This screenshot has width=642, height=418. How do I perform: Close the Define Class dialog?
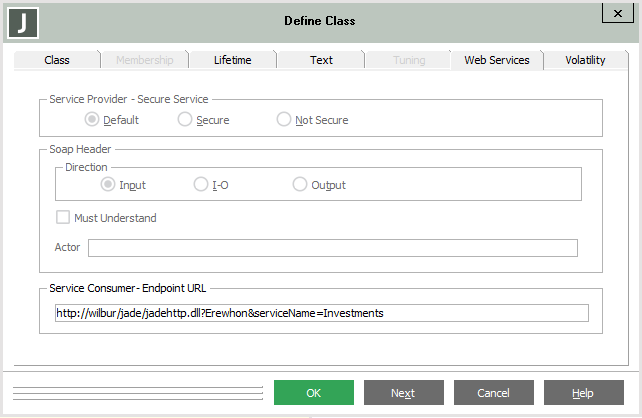pyautogui.click(x=615, y=14)
